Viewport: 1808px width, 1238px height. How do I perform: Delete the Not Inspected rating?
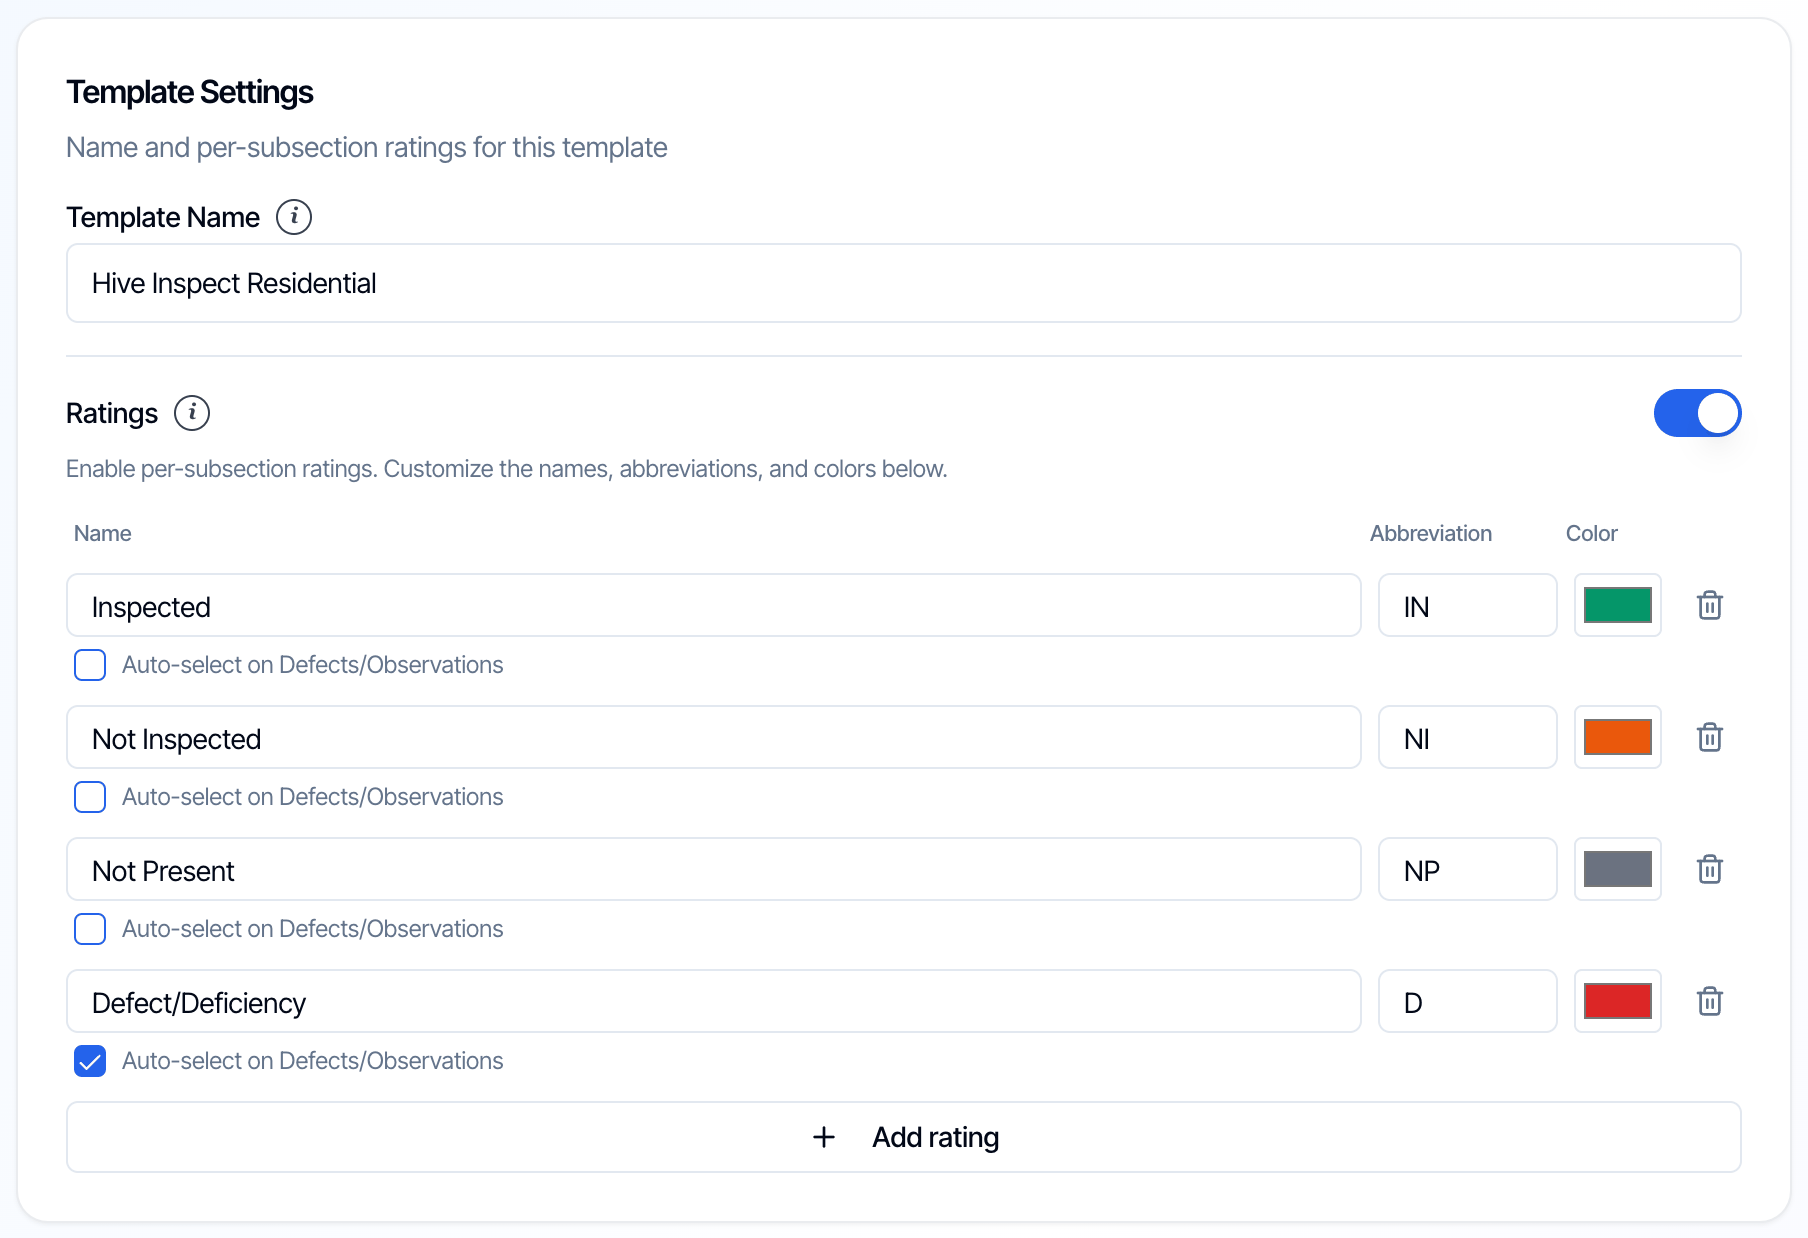[1710, 737]
